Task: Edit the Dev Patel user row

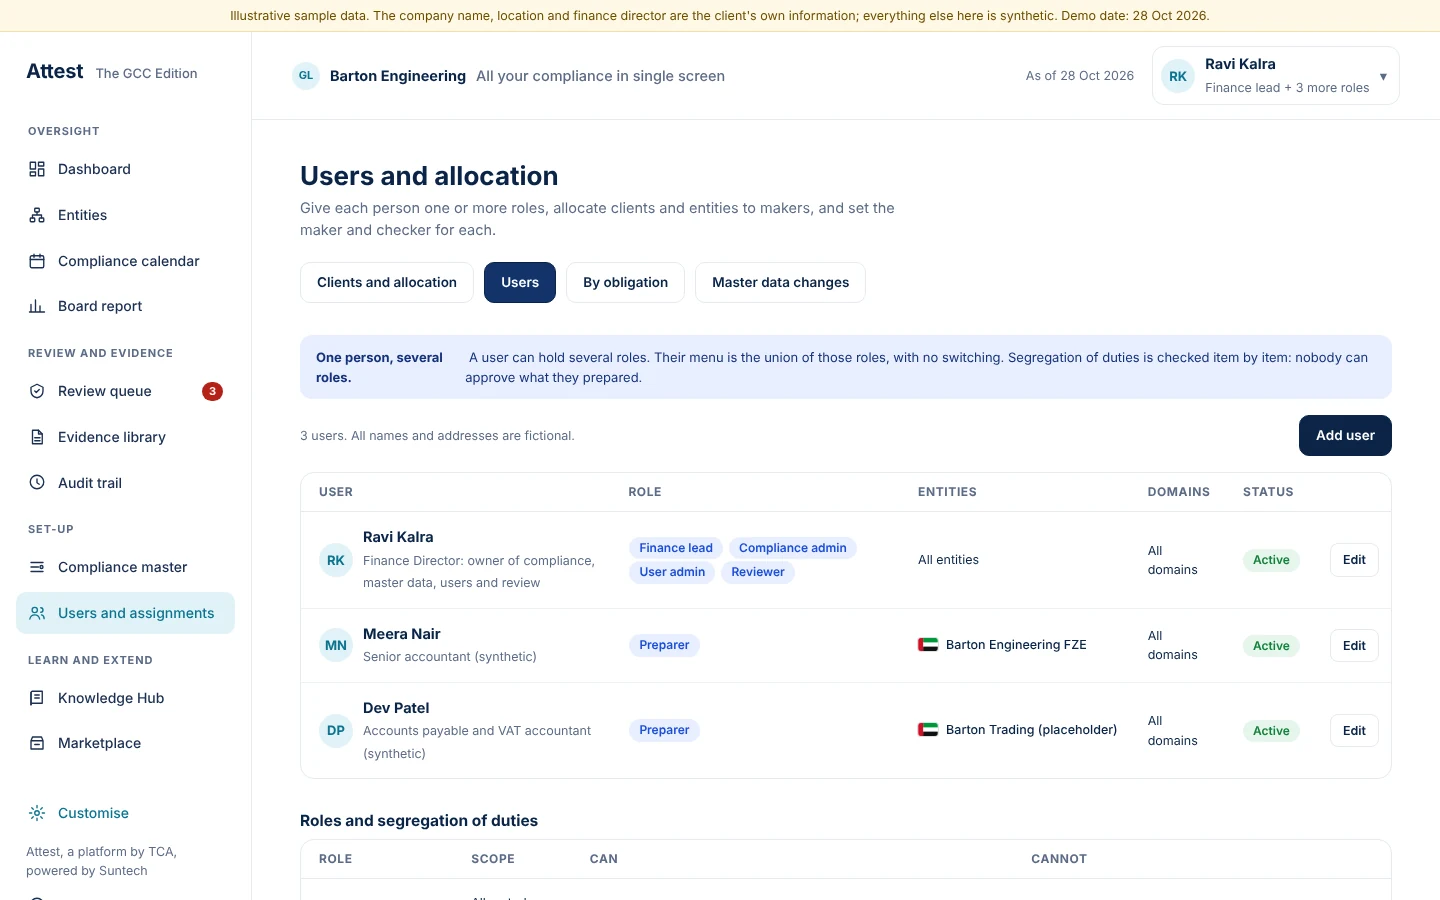Action: coord(1354,730)
